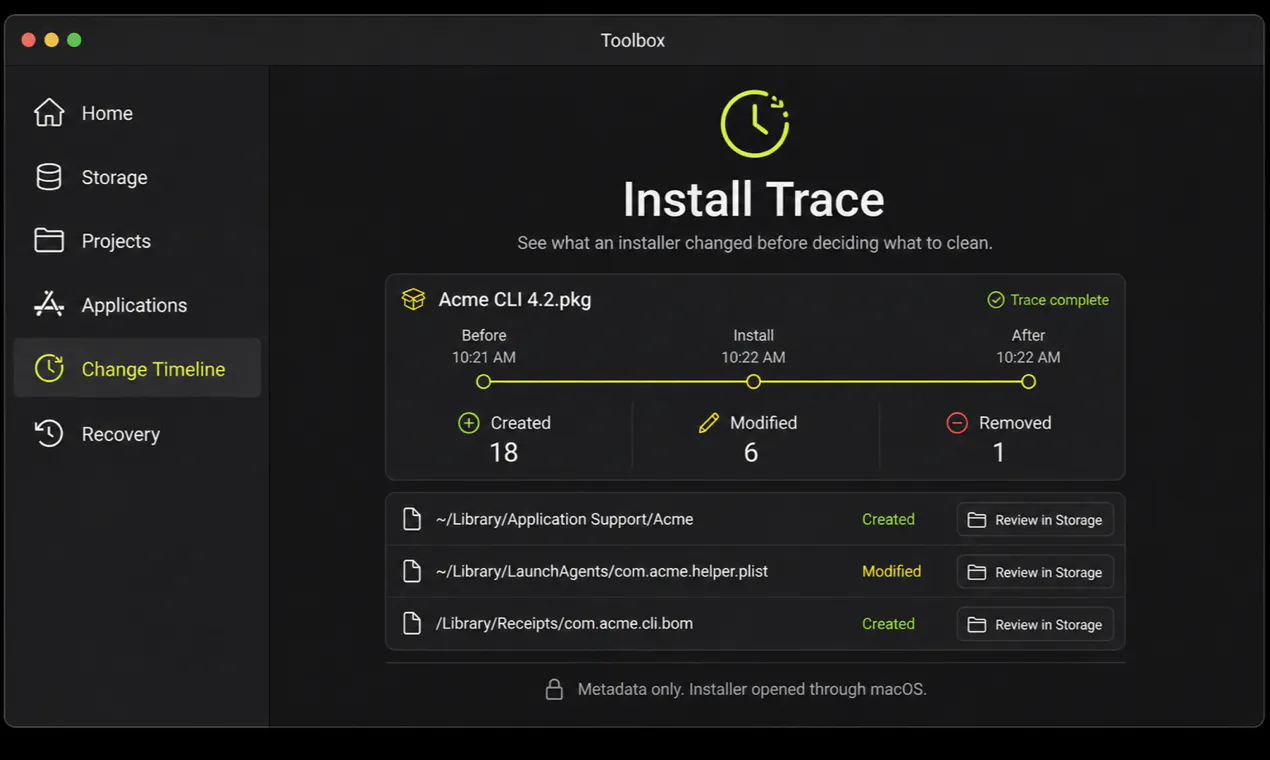Click the Recovery history icon
The width and height of the screenshot is (1270, 760).
pos(49,433)
